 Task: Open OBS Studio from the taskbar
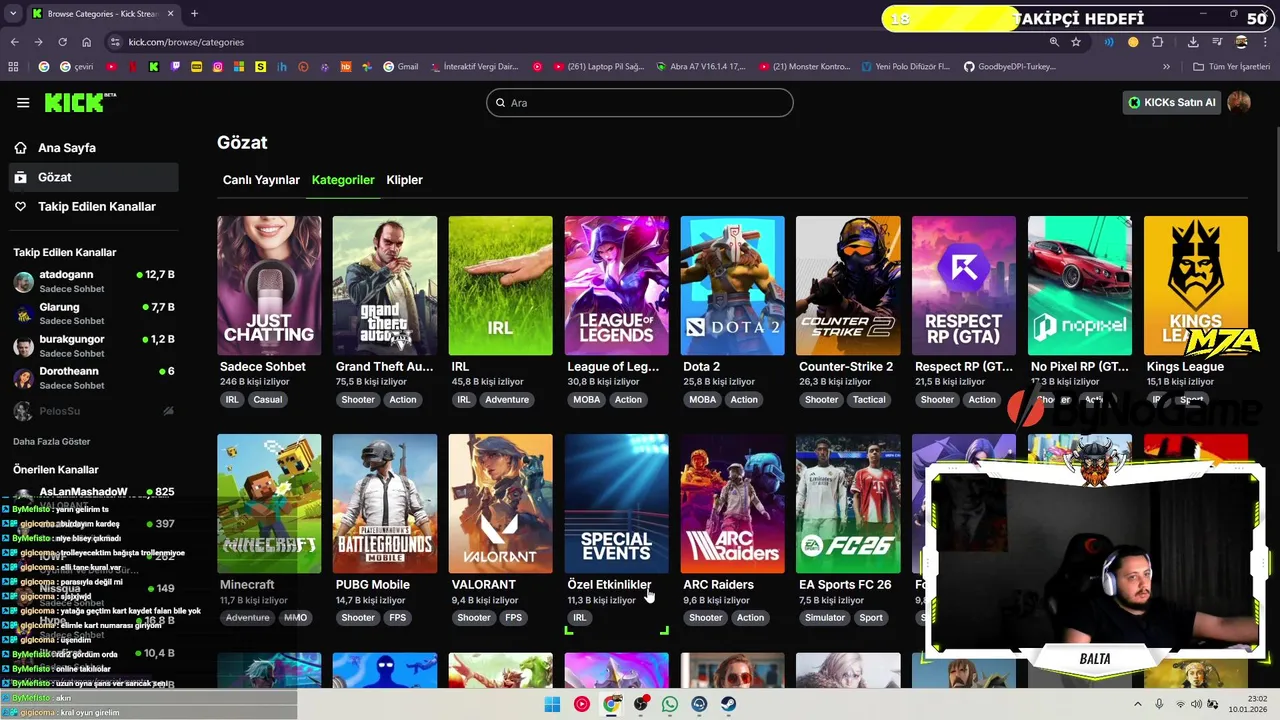(x=641, y=704)
